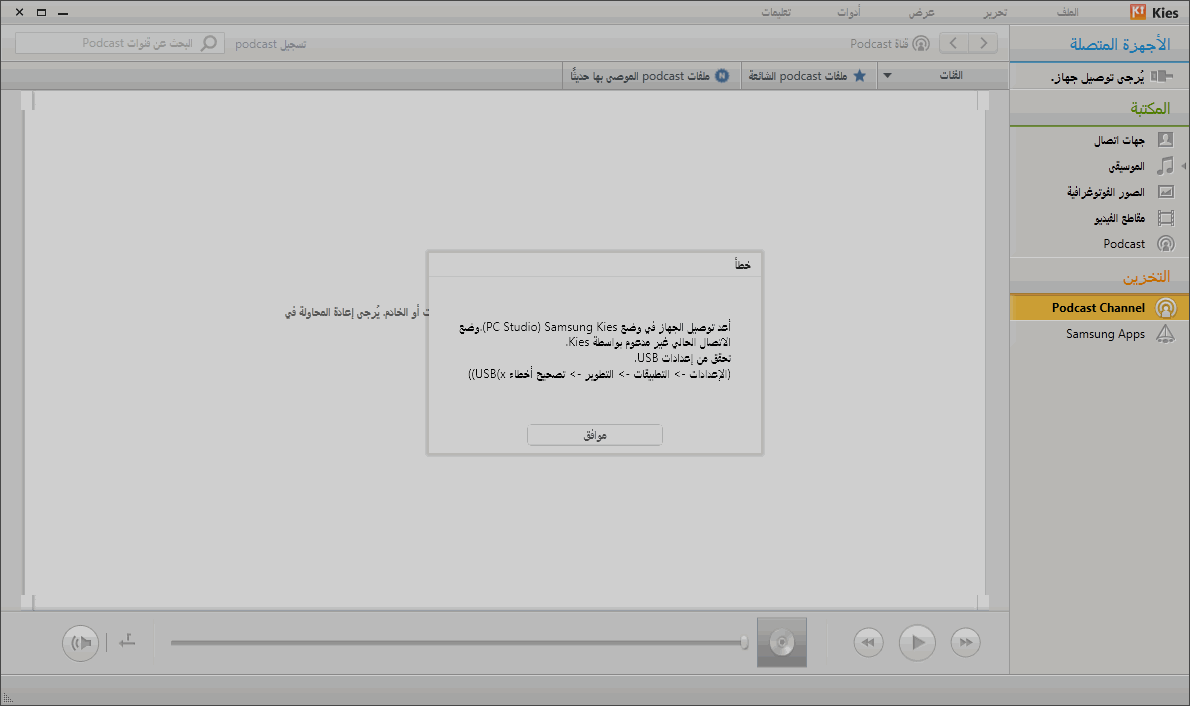This screenshot has height=706, width=1190.
Task: Click the قناة Podcast channel icon
Action: coord(921,43)
